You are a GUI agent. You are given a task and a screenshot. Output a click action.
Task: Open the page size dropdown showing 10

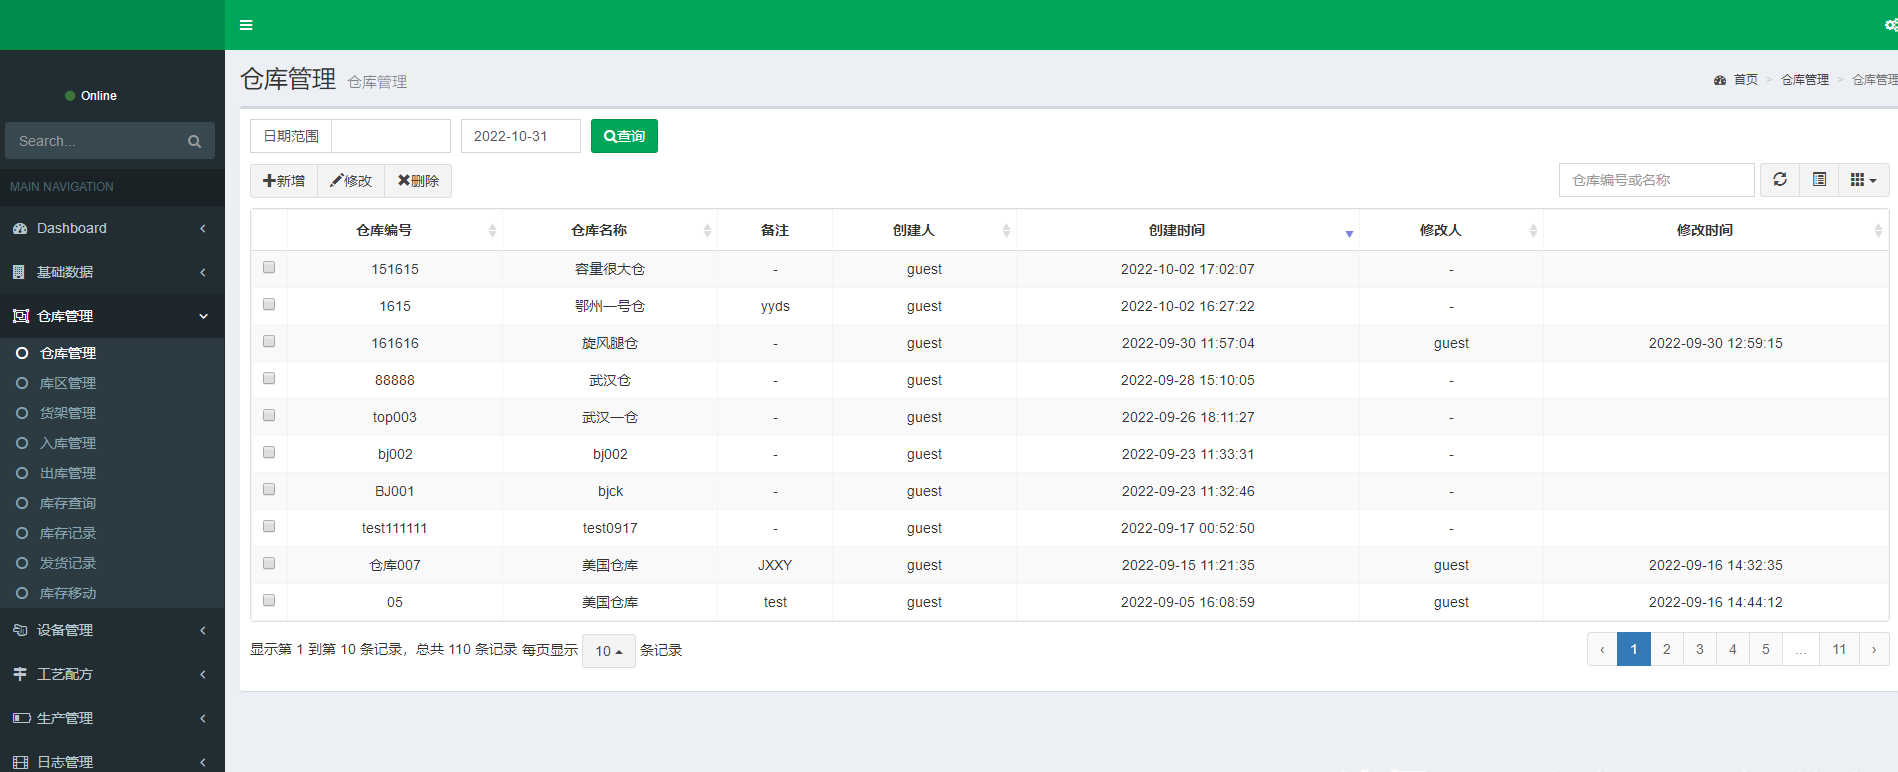click(x=608, y=651)
